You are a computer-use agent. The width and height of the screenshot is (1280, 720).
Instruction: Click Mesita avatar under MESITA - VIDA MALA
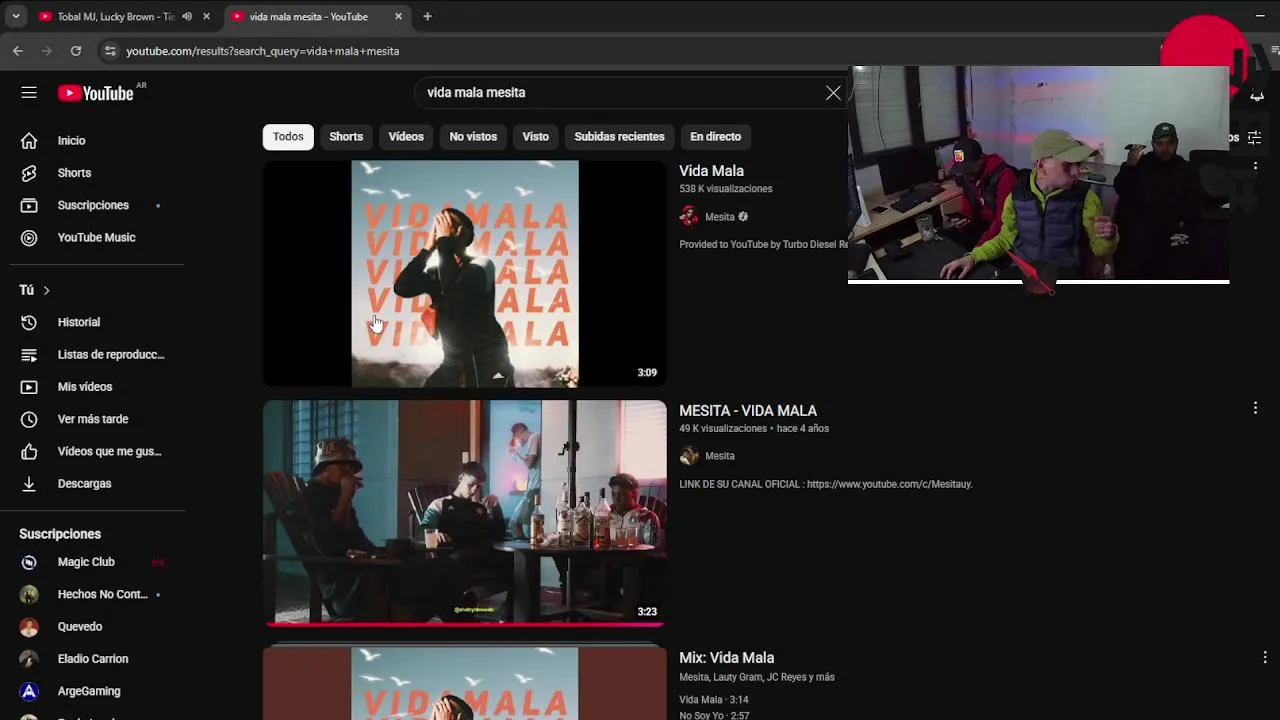coord(689,456)
